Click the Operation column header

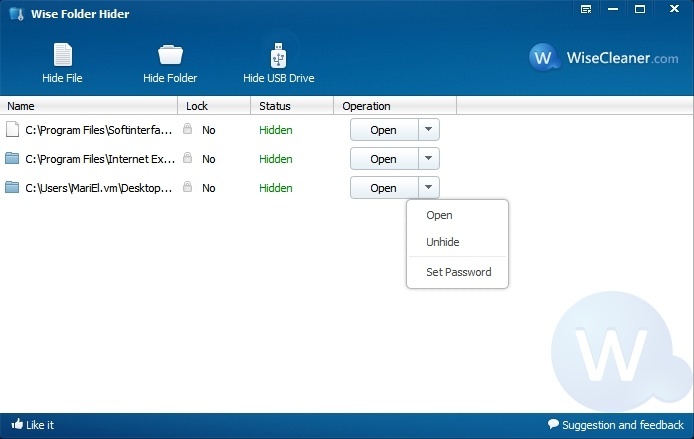[x=395, y=106]
